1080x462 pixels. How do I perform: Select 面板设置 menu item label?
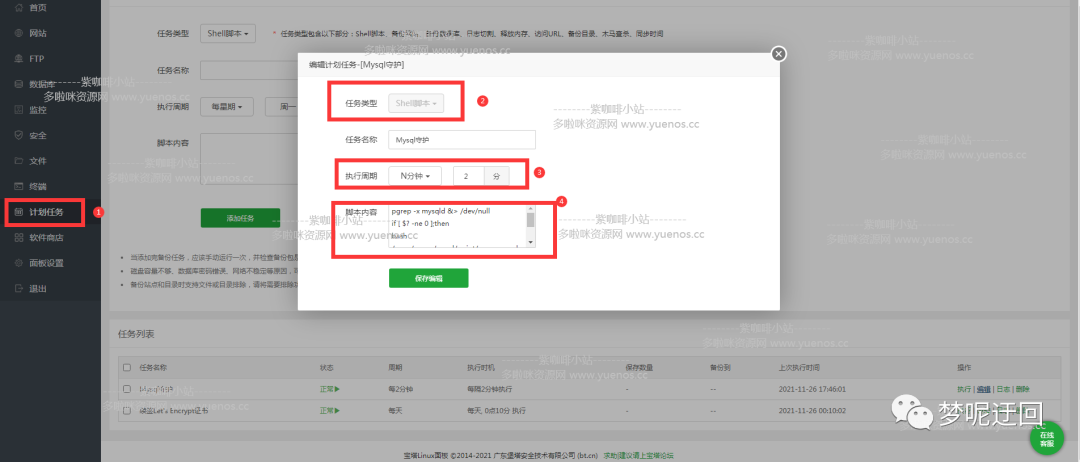pos(46,263)
